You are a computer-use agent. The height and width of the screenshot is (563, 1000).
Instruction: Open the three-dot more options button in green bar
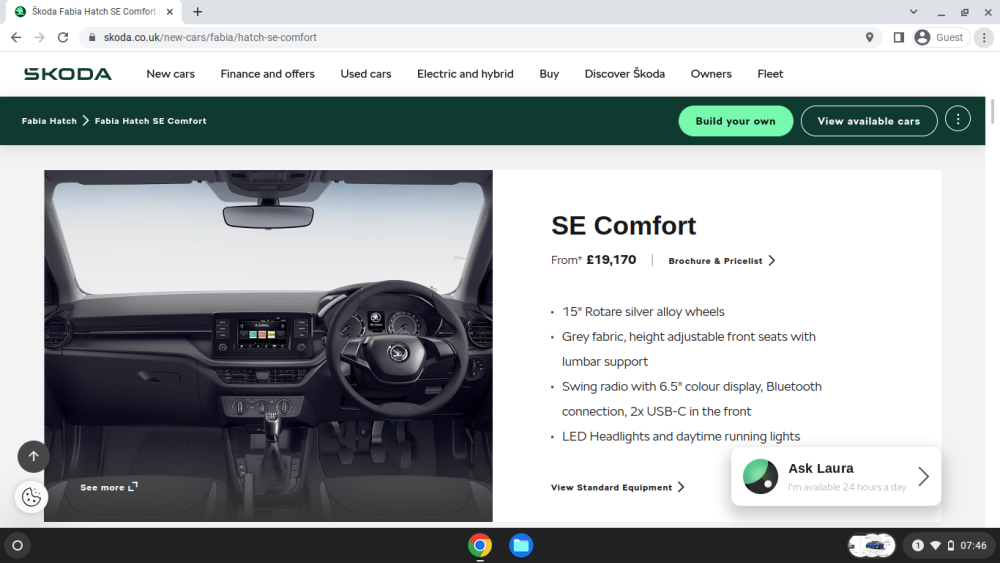957,119
